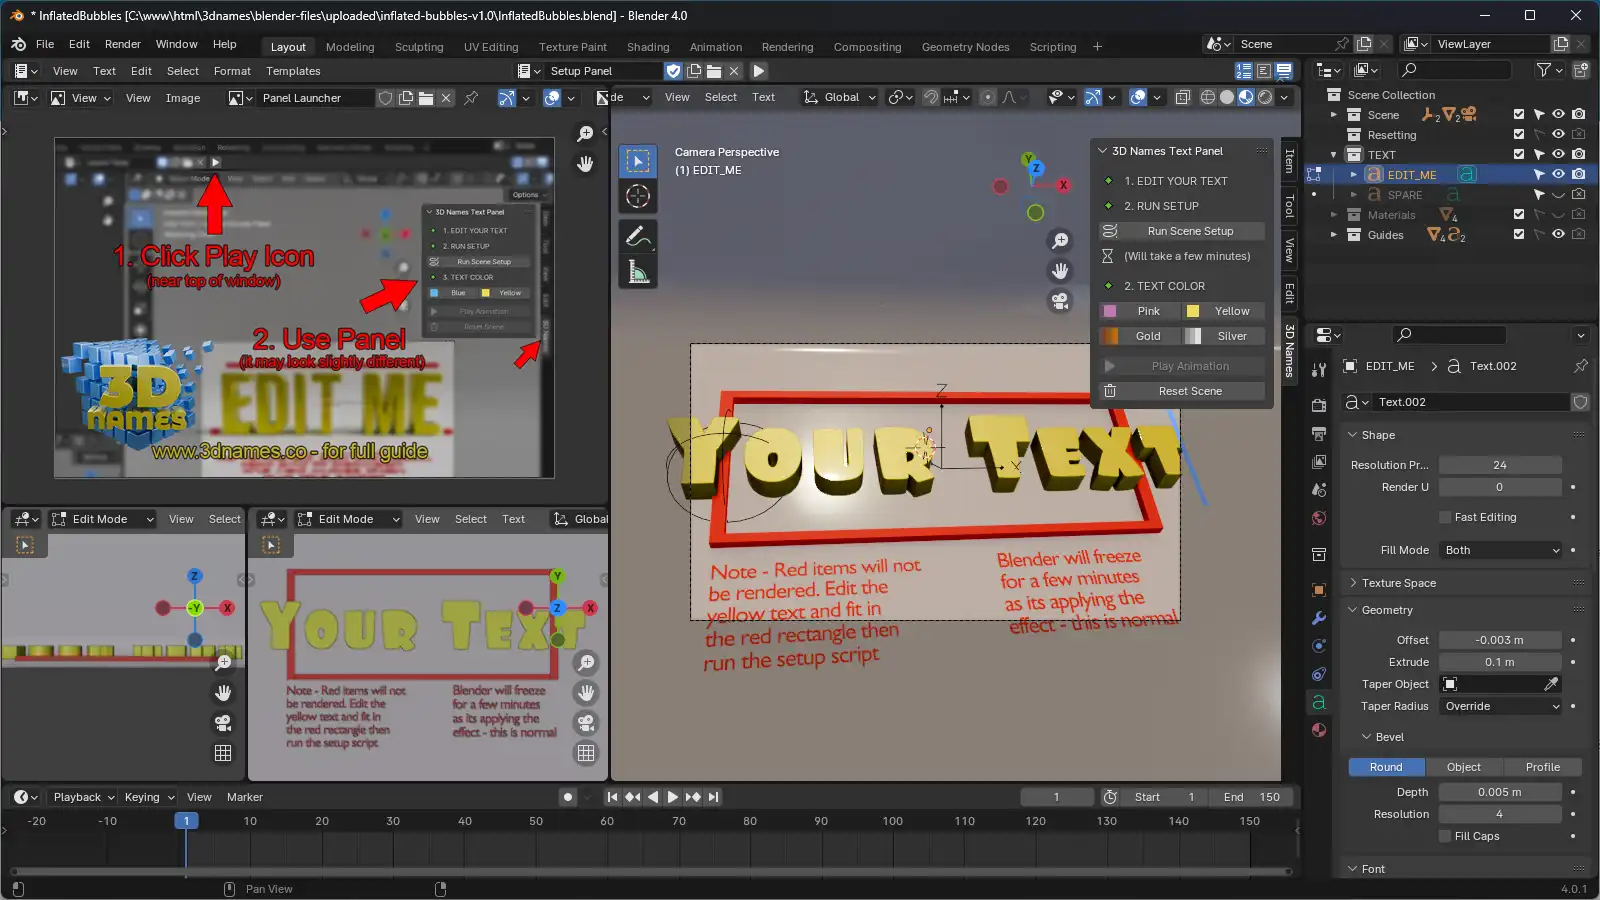Switch to the Modeling workspace tab
1600x900 pixels.
click(350, 47)
